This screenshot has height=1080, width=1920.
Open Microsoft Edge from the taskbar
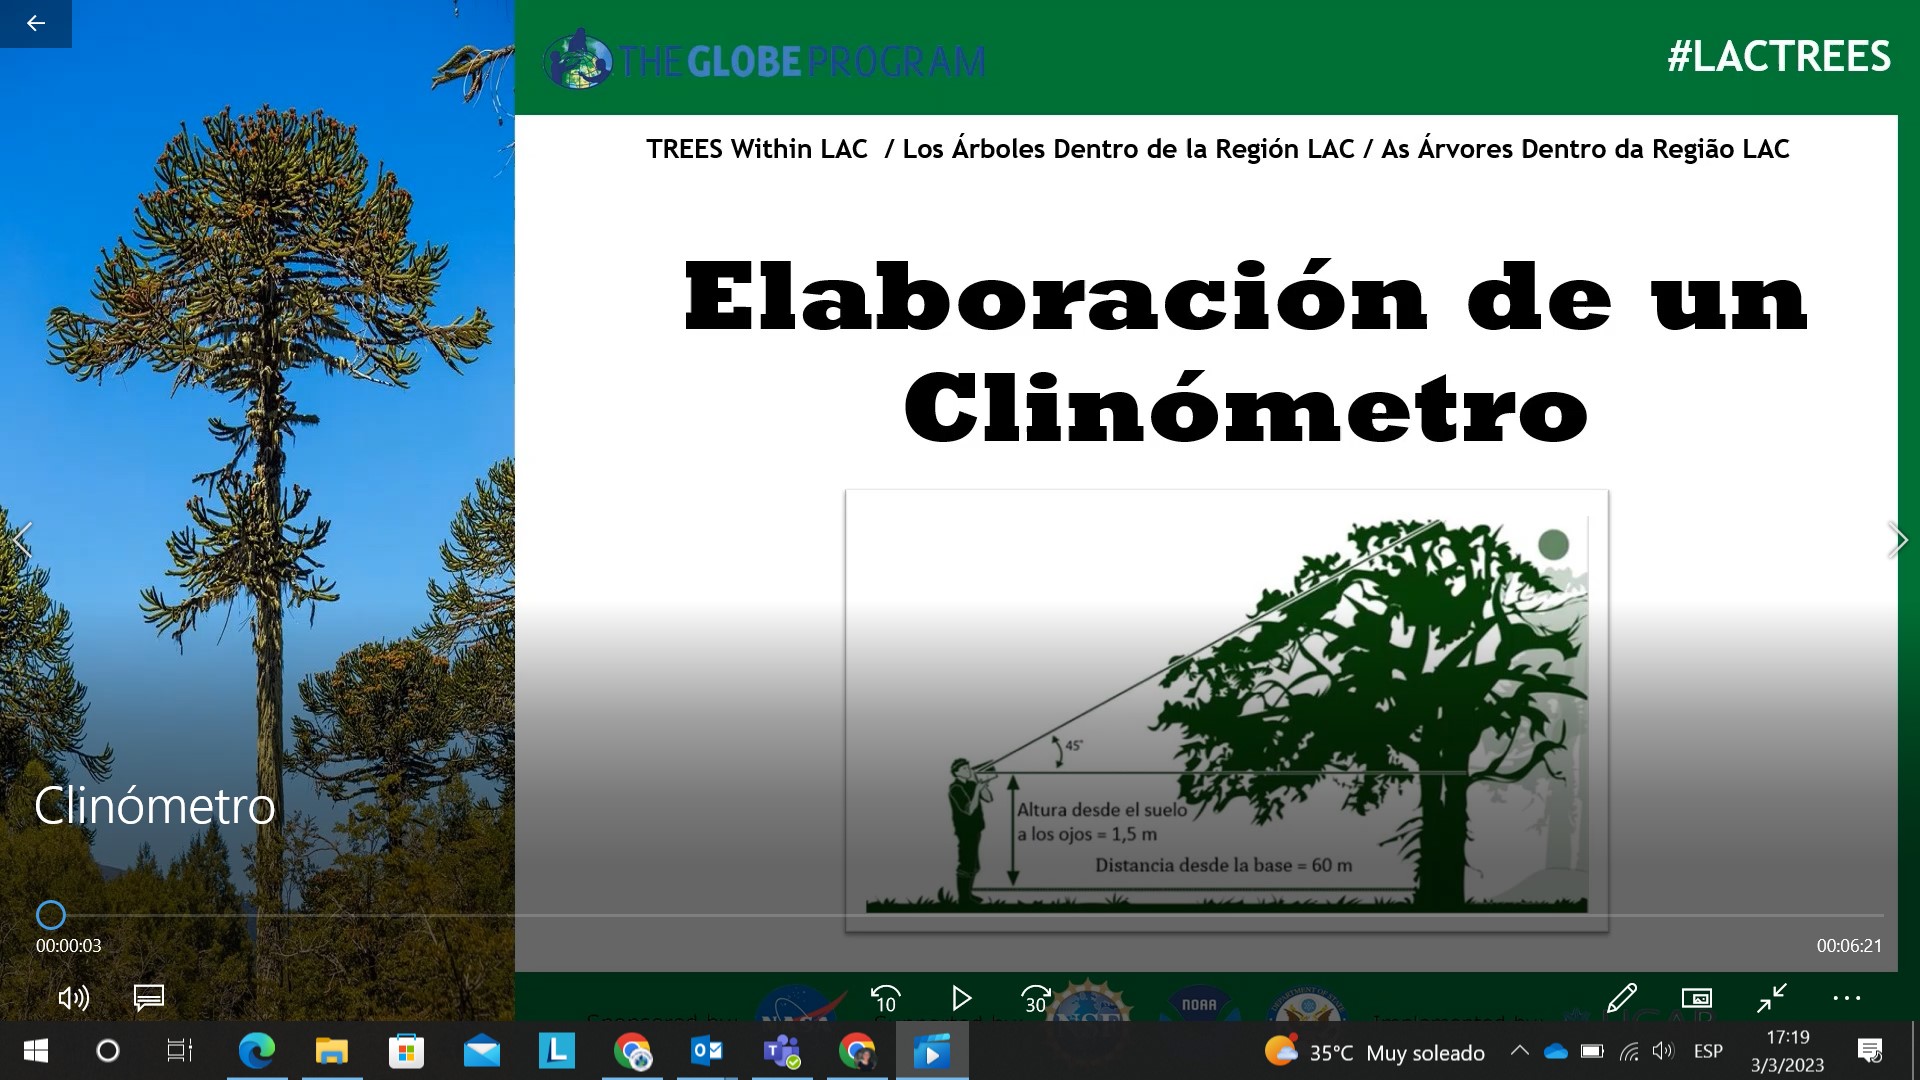click(257, 1051)
